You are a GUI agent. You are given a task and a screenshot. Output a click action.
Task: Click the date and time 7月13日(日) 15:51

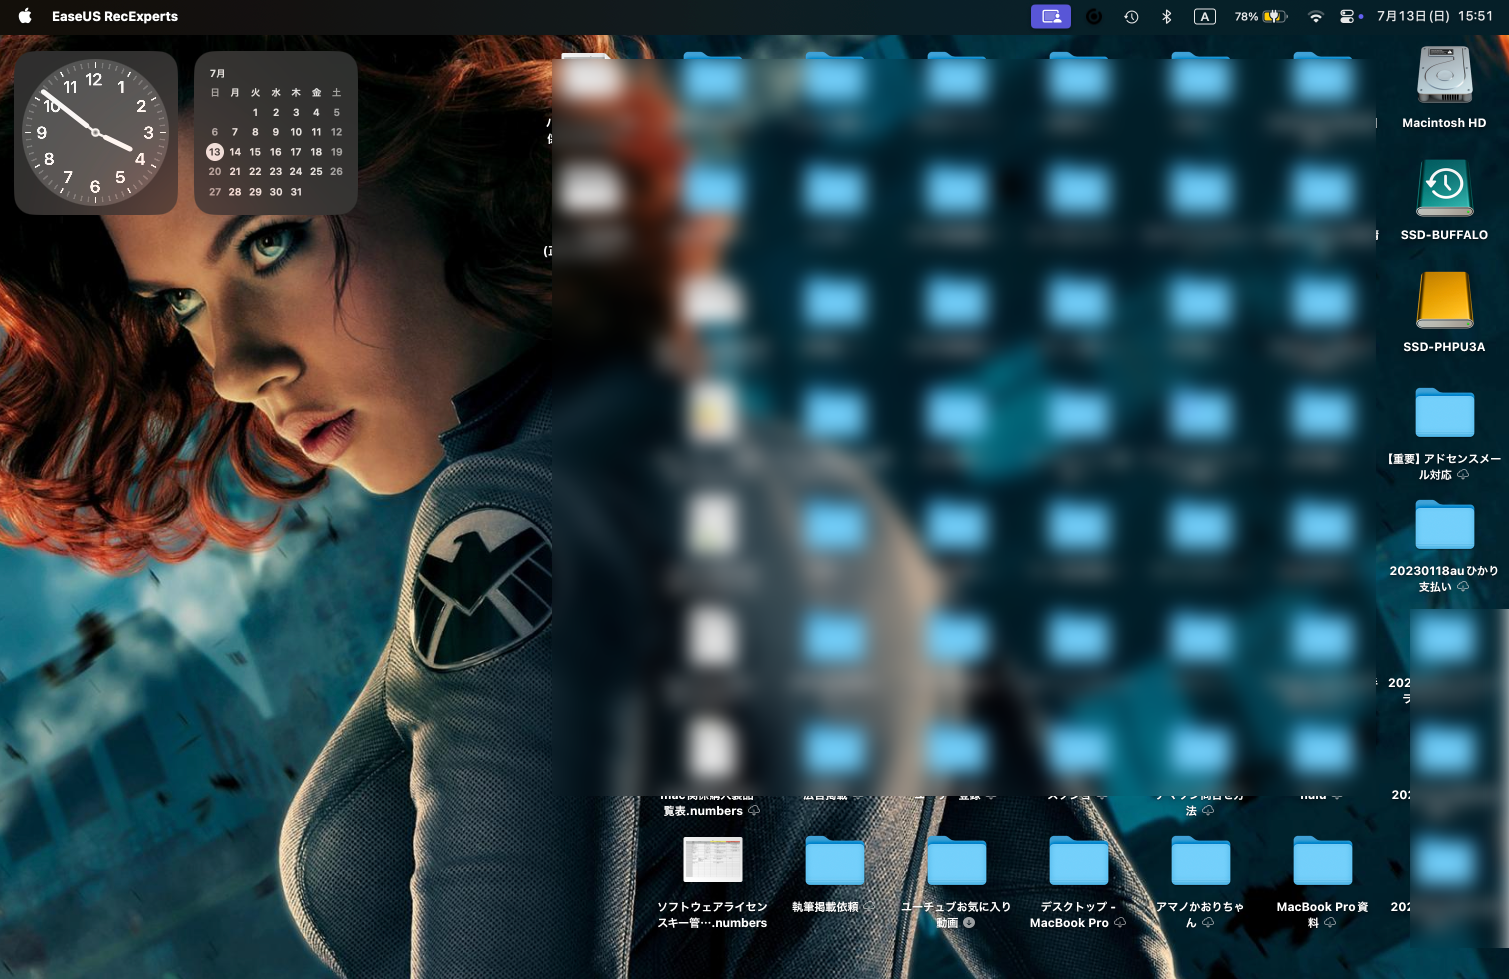pyautogui.click(x=1434, y=16)
